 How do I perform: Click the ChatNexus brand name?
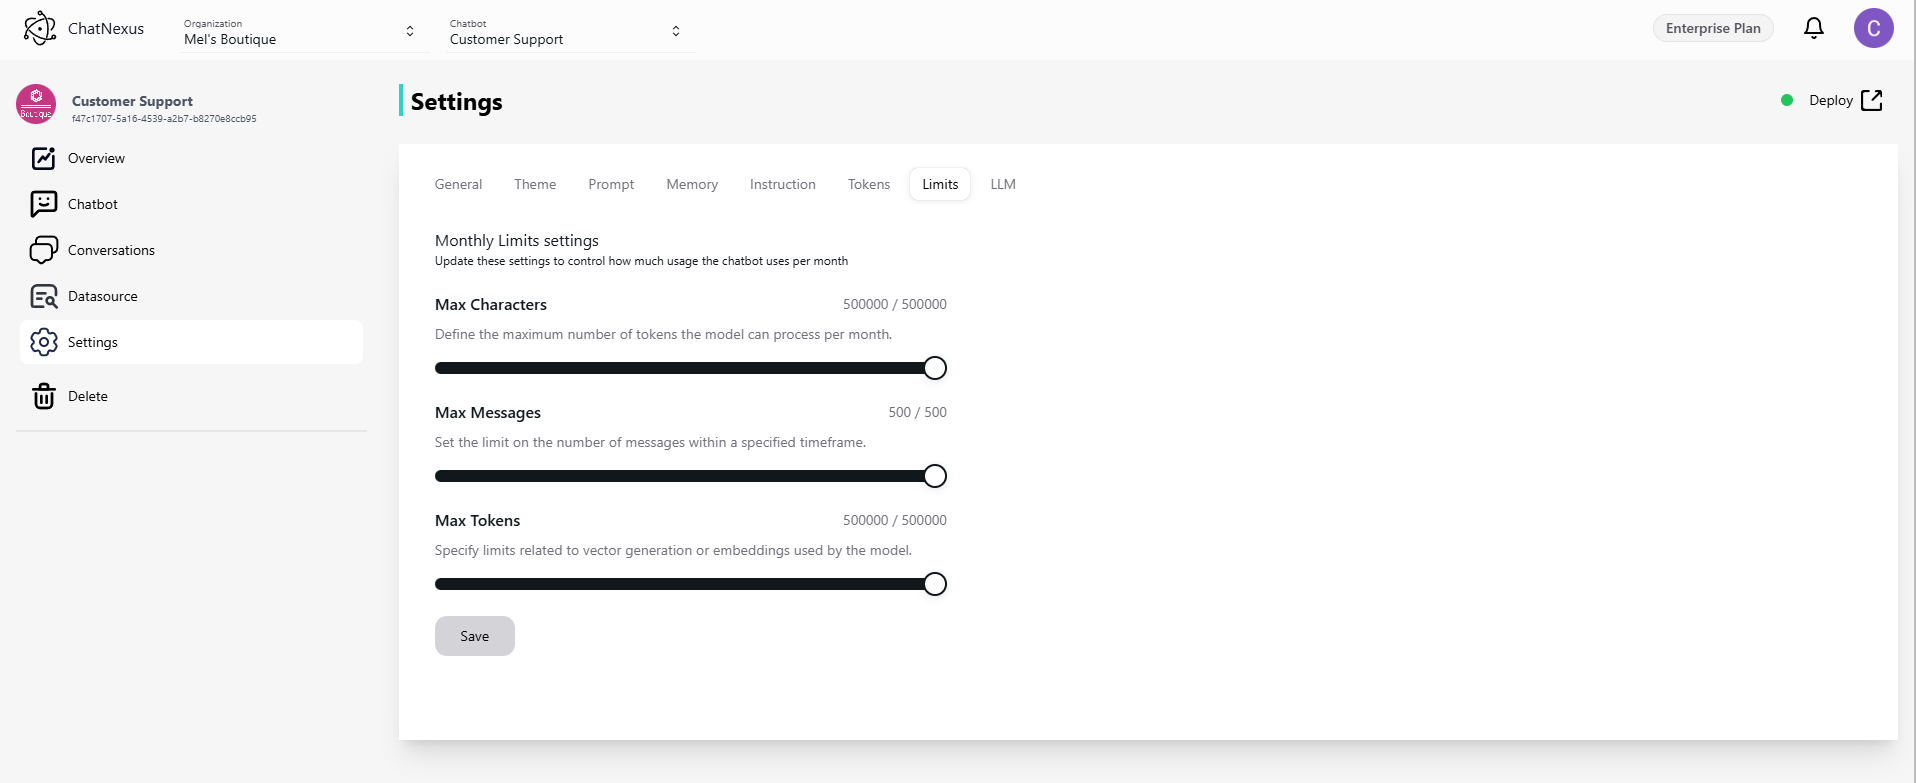(106, 28)
